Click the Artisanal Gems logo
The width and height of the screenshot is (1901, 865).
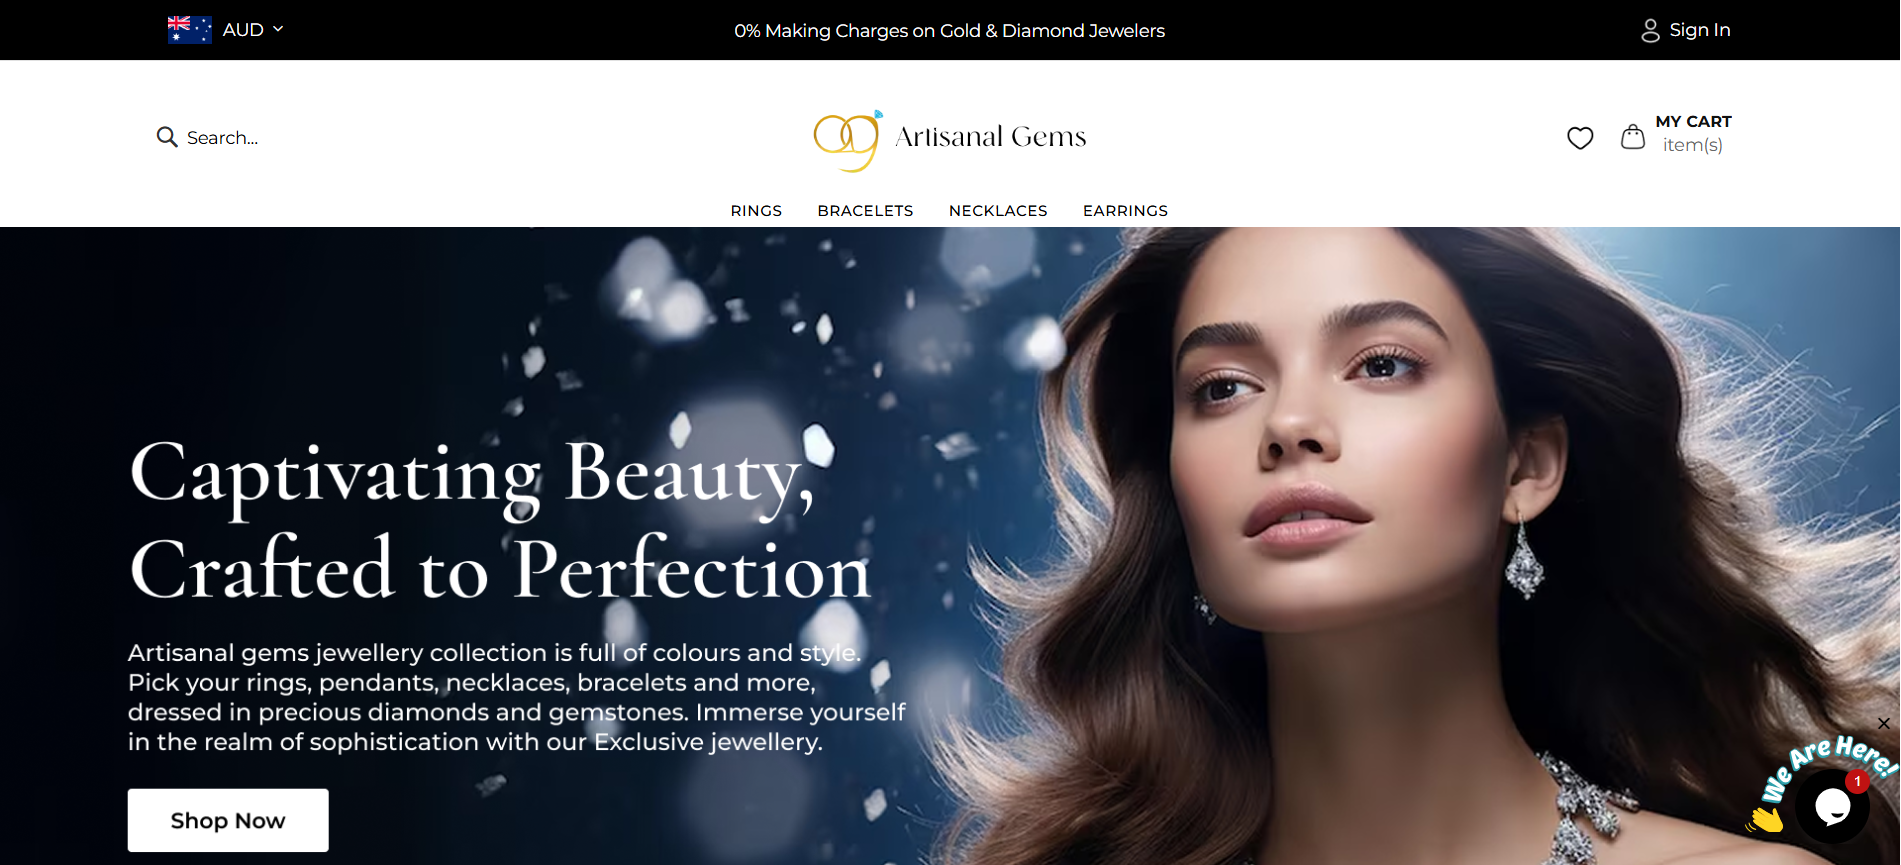(950, 139)
